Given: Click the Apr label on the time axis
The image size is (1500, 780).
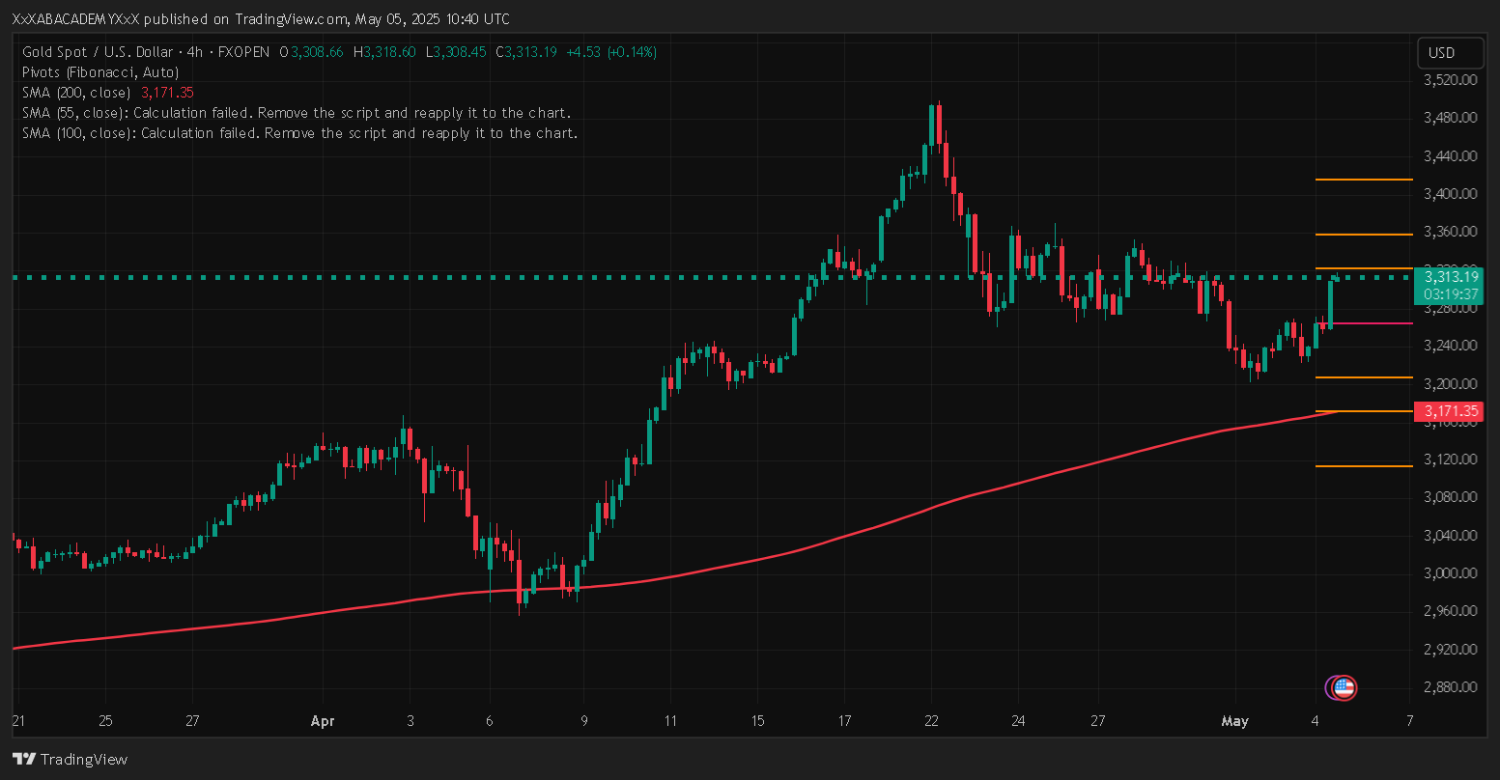Looking at the screenshot, I should tap(322, 720).
